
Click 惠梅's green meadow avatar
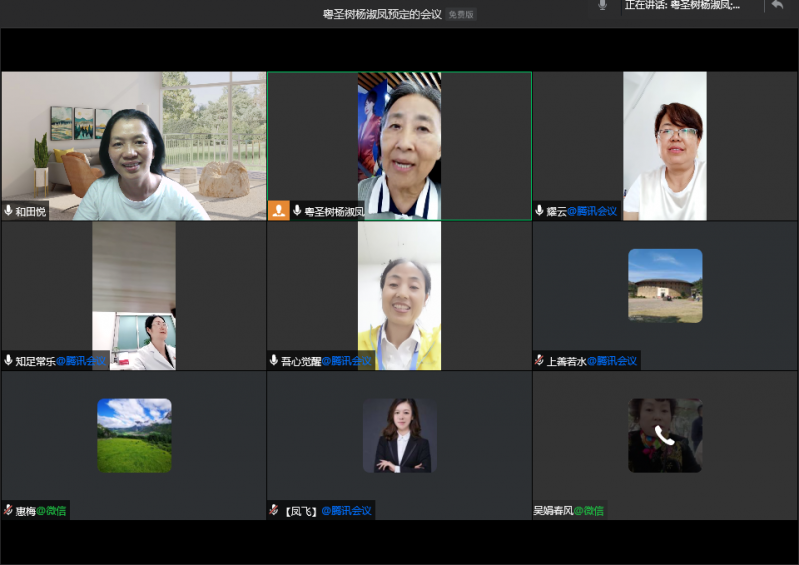[134, 435]
